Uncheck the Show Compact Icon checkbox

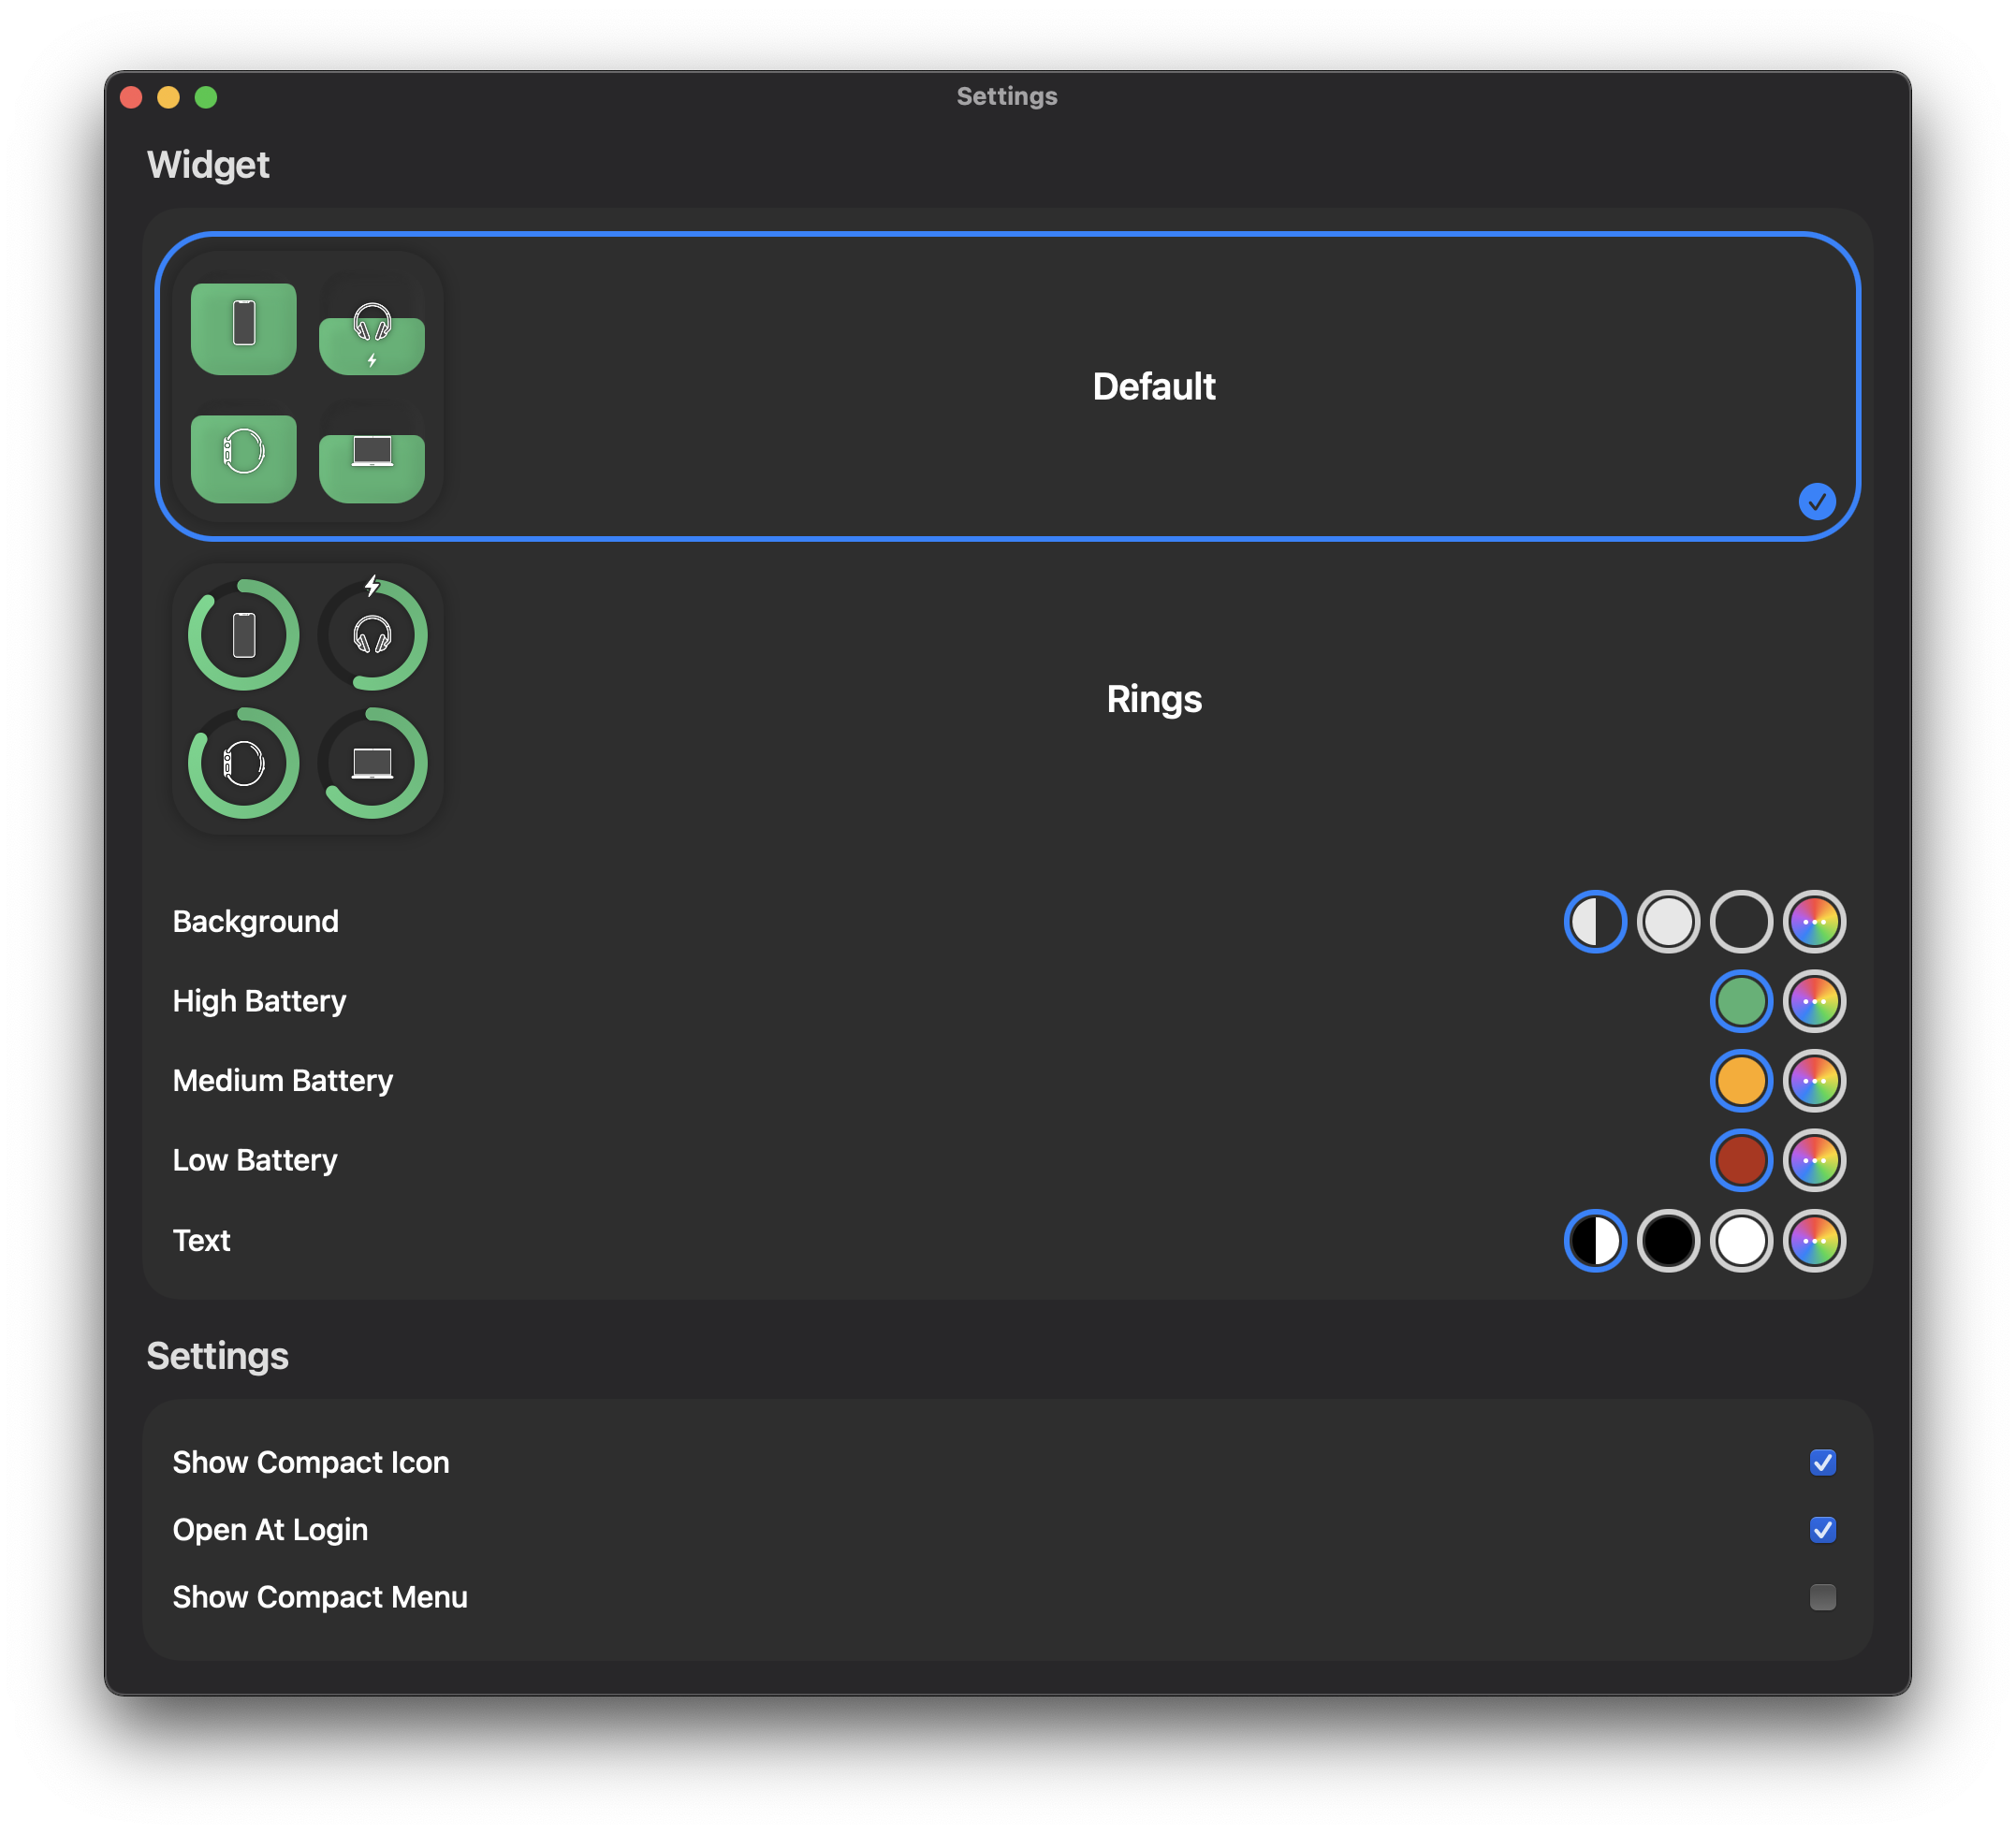(1822, 1462)
